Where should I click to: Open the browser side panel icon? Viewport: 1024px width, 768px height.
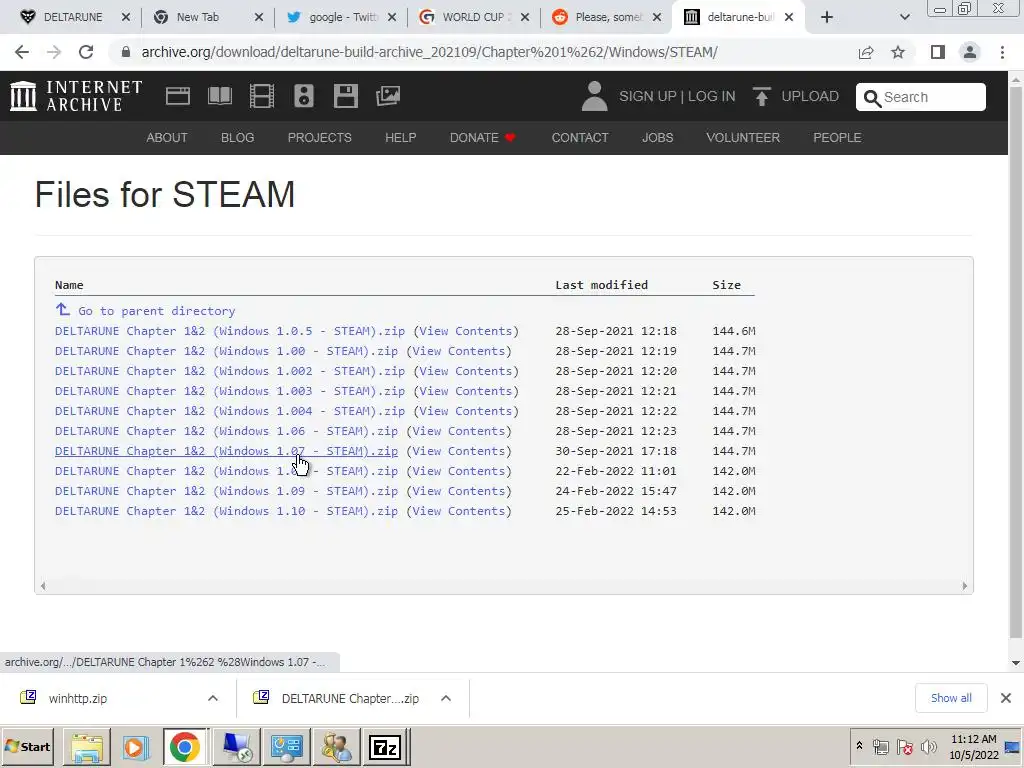(938, 52)
